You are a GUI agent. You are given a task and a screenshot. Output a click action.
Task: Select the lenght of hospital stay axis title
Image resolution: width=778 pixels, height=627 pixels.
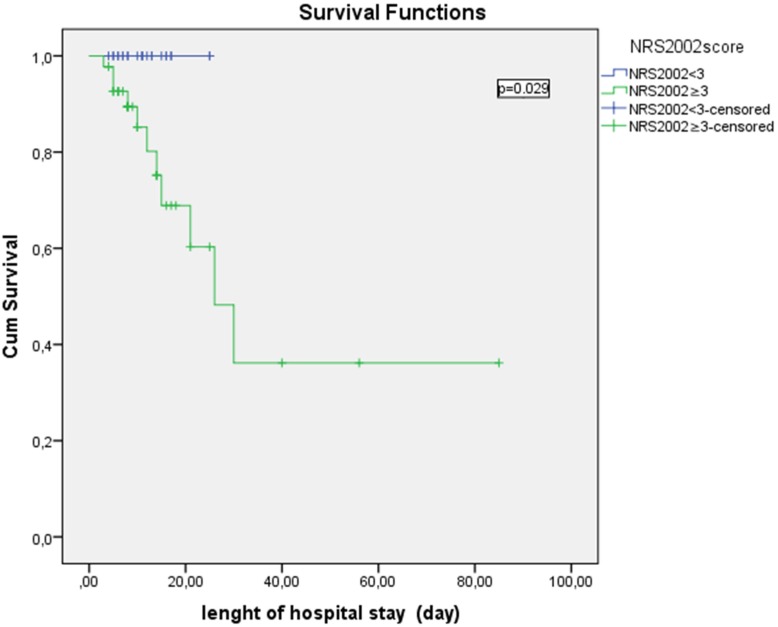click(330, 614)
